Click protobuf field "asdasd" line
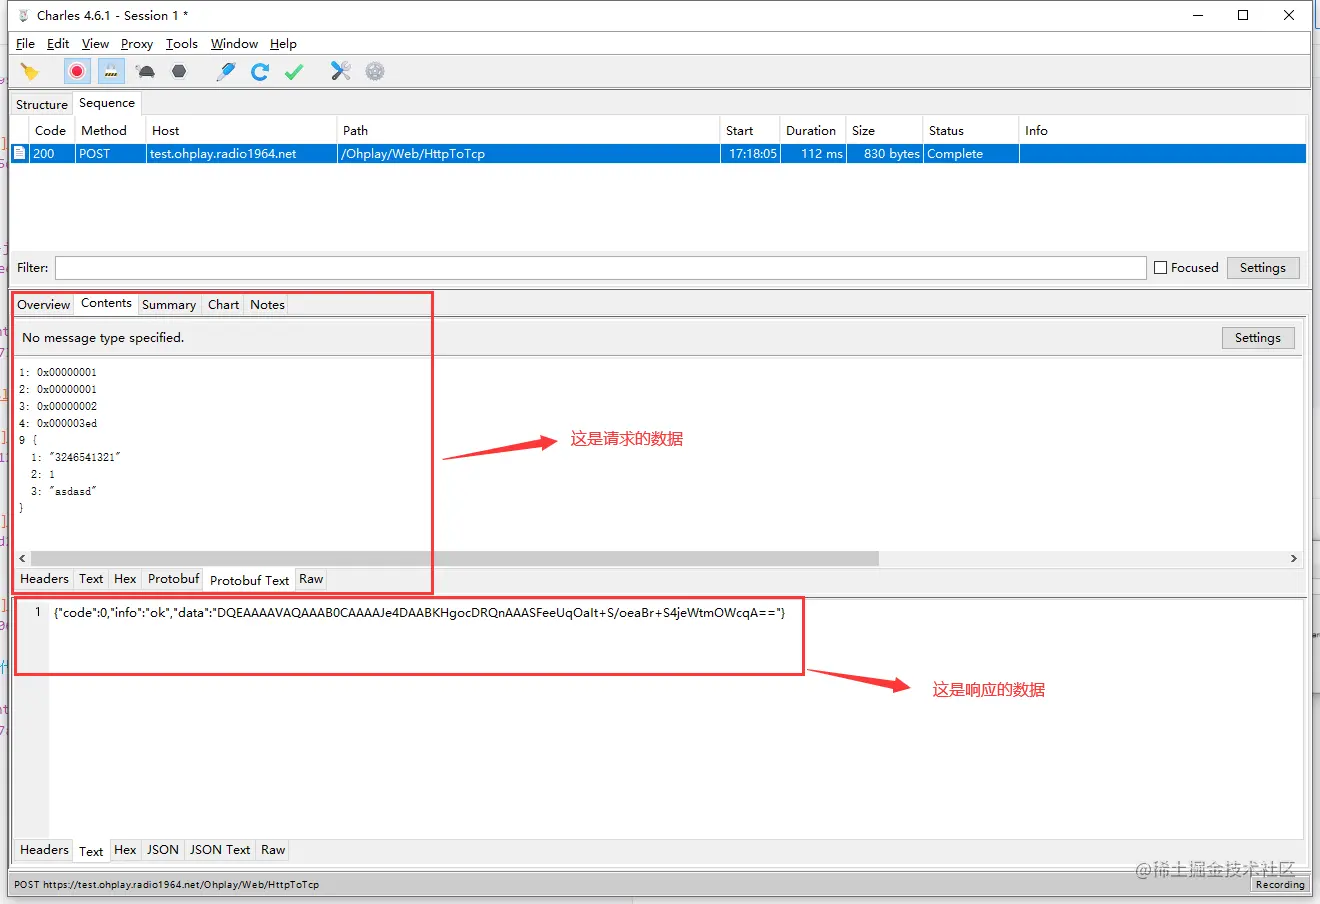Image resolution: width=1320 pixels, height=904 pixels. point(63,491)
